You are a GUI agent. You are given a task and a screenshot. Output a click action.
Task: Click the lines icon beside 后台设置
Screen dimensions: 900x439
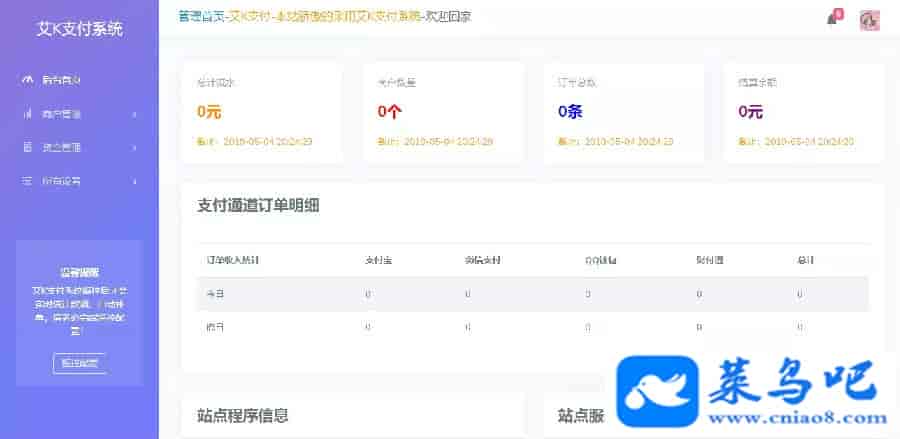pos(27,181)
